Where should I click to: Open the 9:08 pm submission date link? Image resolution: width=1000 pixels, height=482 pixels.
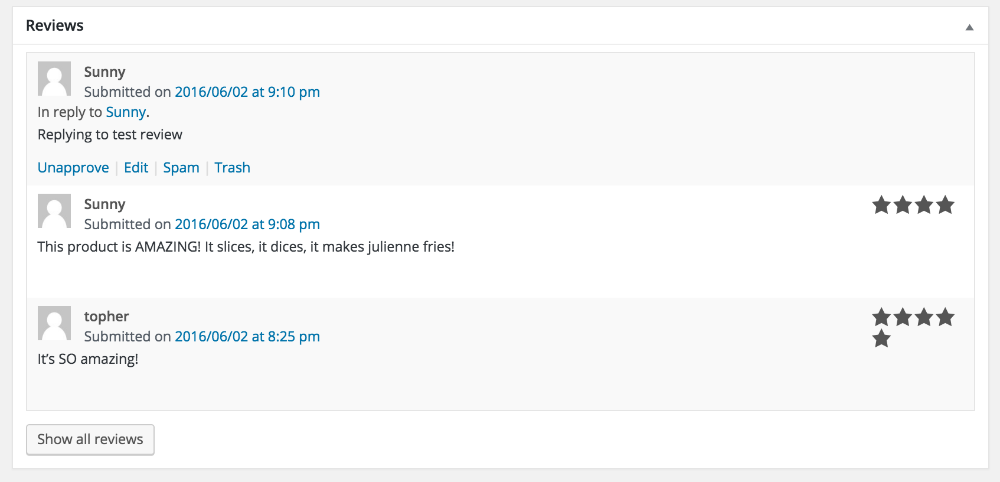point(247,224)
